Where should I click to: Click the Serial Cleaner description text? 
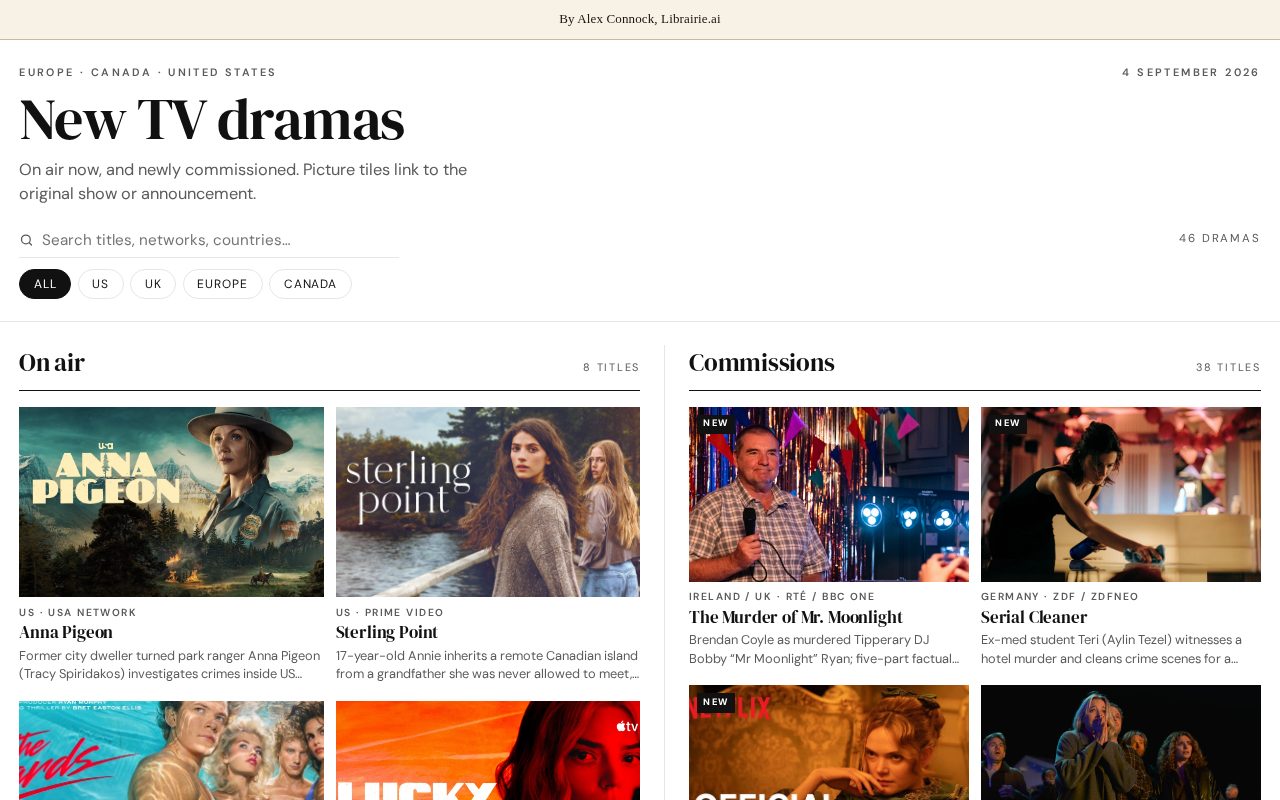point(1112,649)
